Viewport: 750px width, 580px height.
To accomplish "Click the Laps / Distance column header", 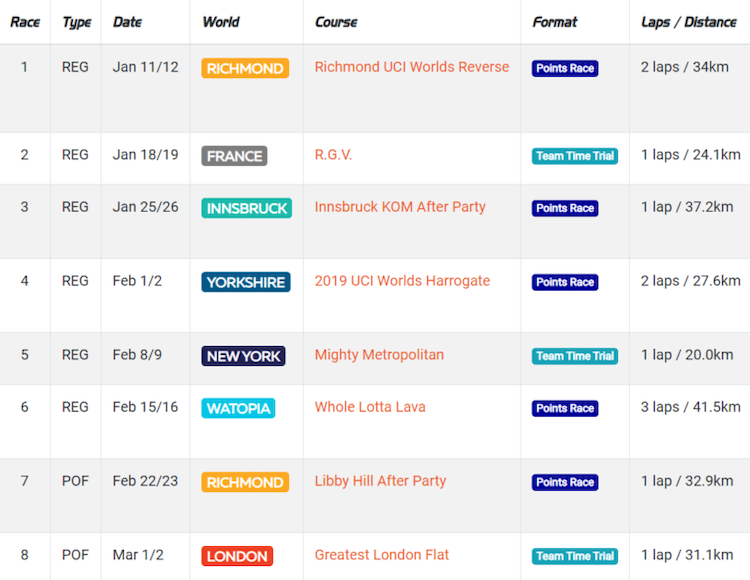I will (688, 22).
